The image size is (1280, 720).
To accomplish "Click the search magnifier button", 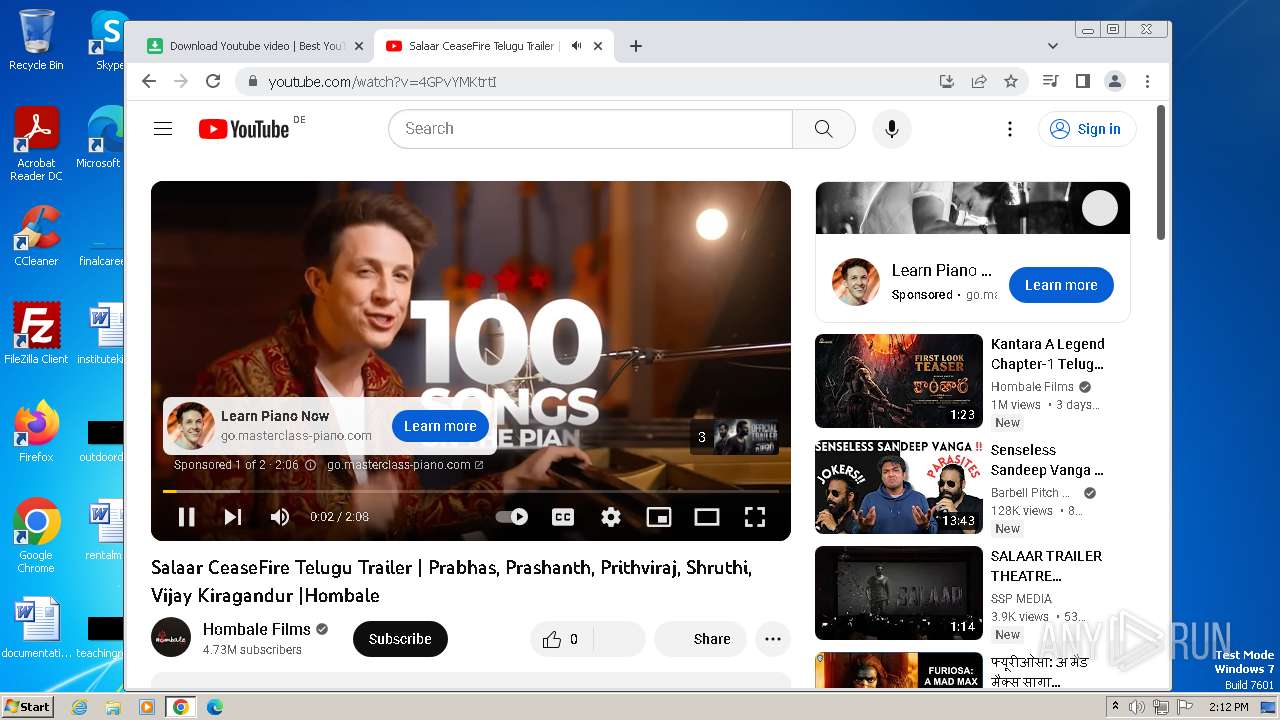I will point(823,129).
